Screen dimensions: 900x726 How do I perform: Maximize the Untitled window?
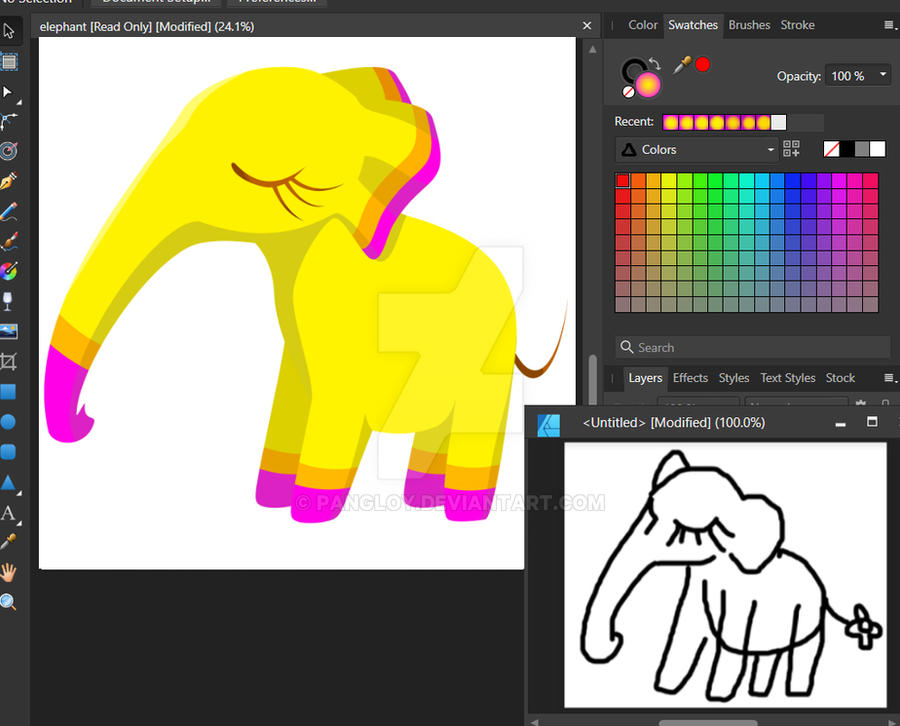click(872, 422)
